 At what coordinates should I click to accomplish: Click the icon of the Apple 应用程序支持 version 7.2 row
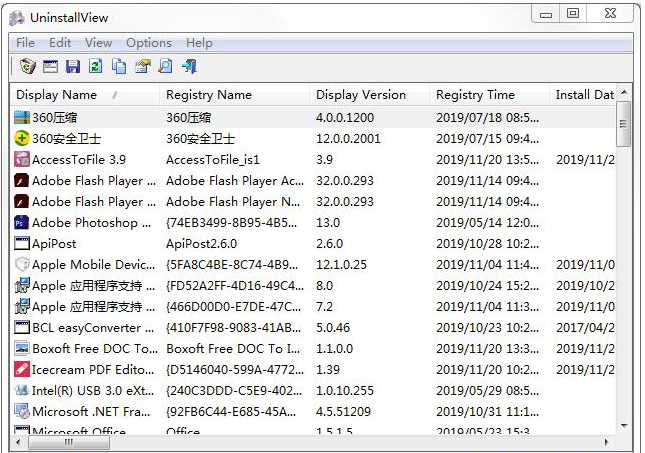coord(22,307)
